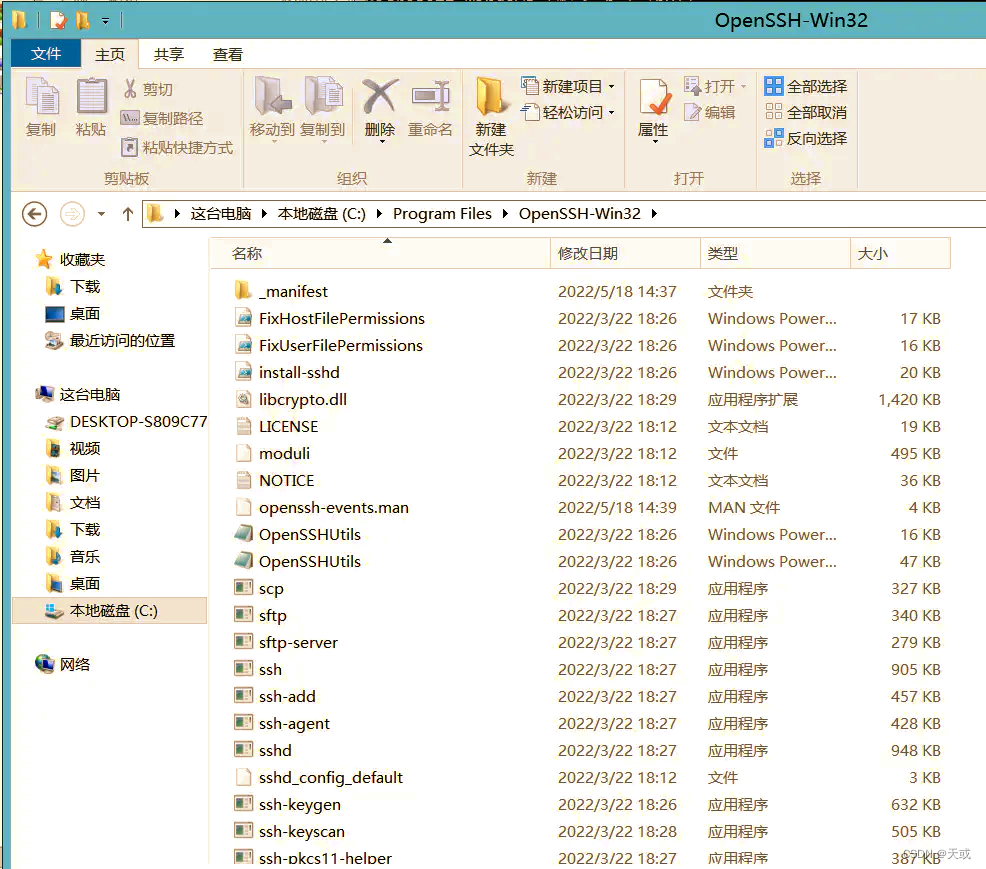Click 全部选择 to select all files
The height and width of the screenshot is (869, 986).
pos(803,87)
